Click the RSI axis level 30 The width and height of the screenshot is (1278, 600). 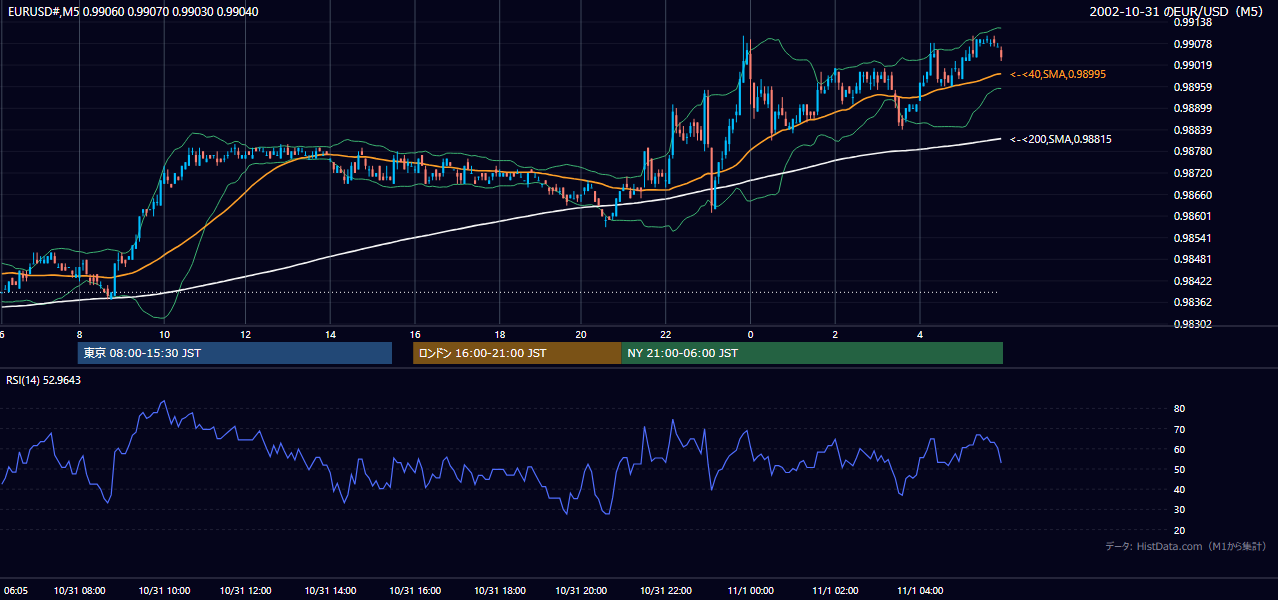click(x=1179, y=509)
